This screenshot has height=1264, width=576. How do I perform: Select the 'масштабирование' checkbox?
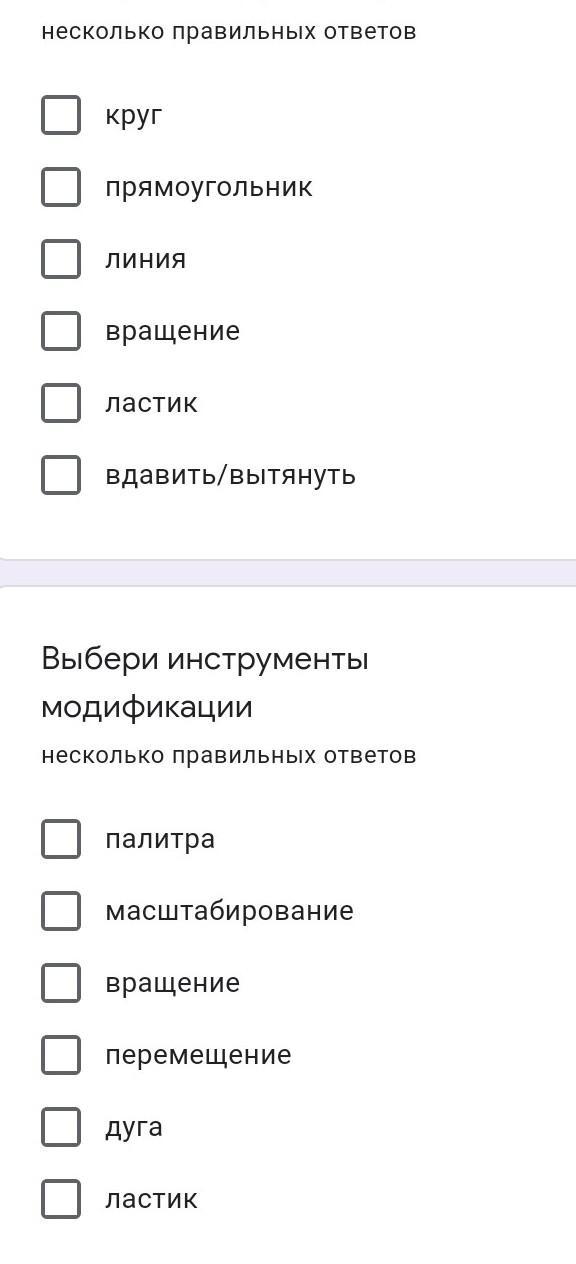61,911
